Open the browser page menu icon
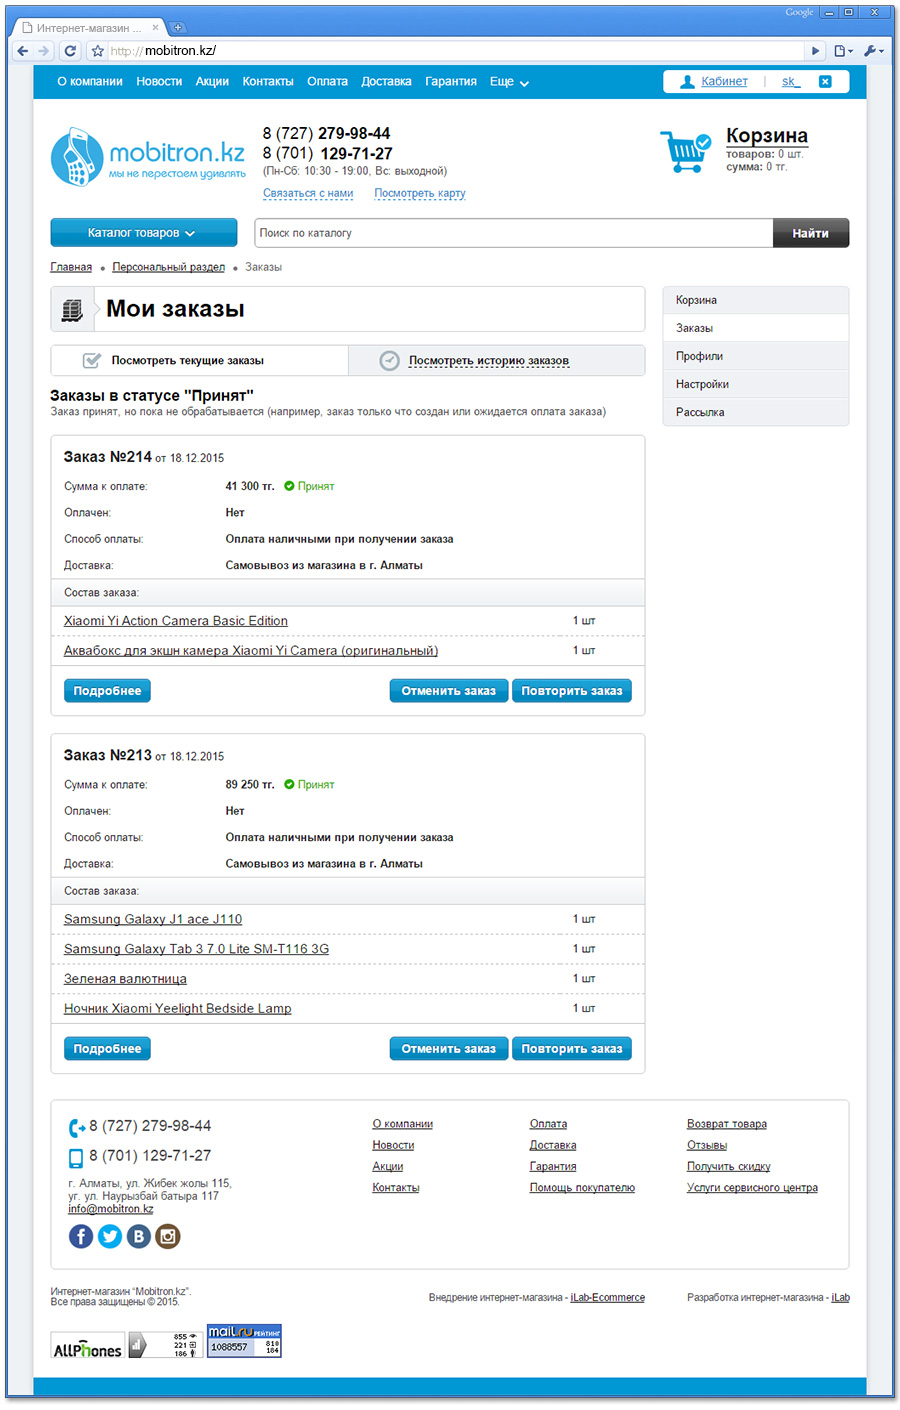This screenshot has width=900, height=1410. (843, 51)
